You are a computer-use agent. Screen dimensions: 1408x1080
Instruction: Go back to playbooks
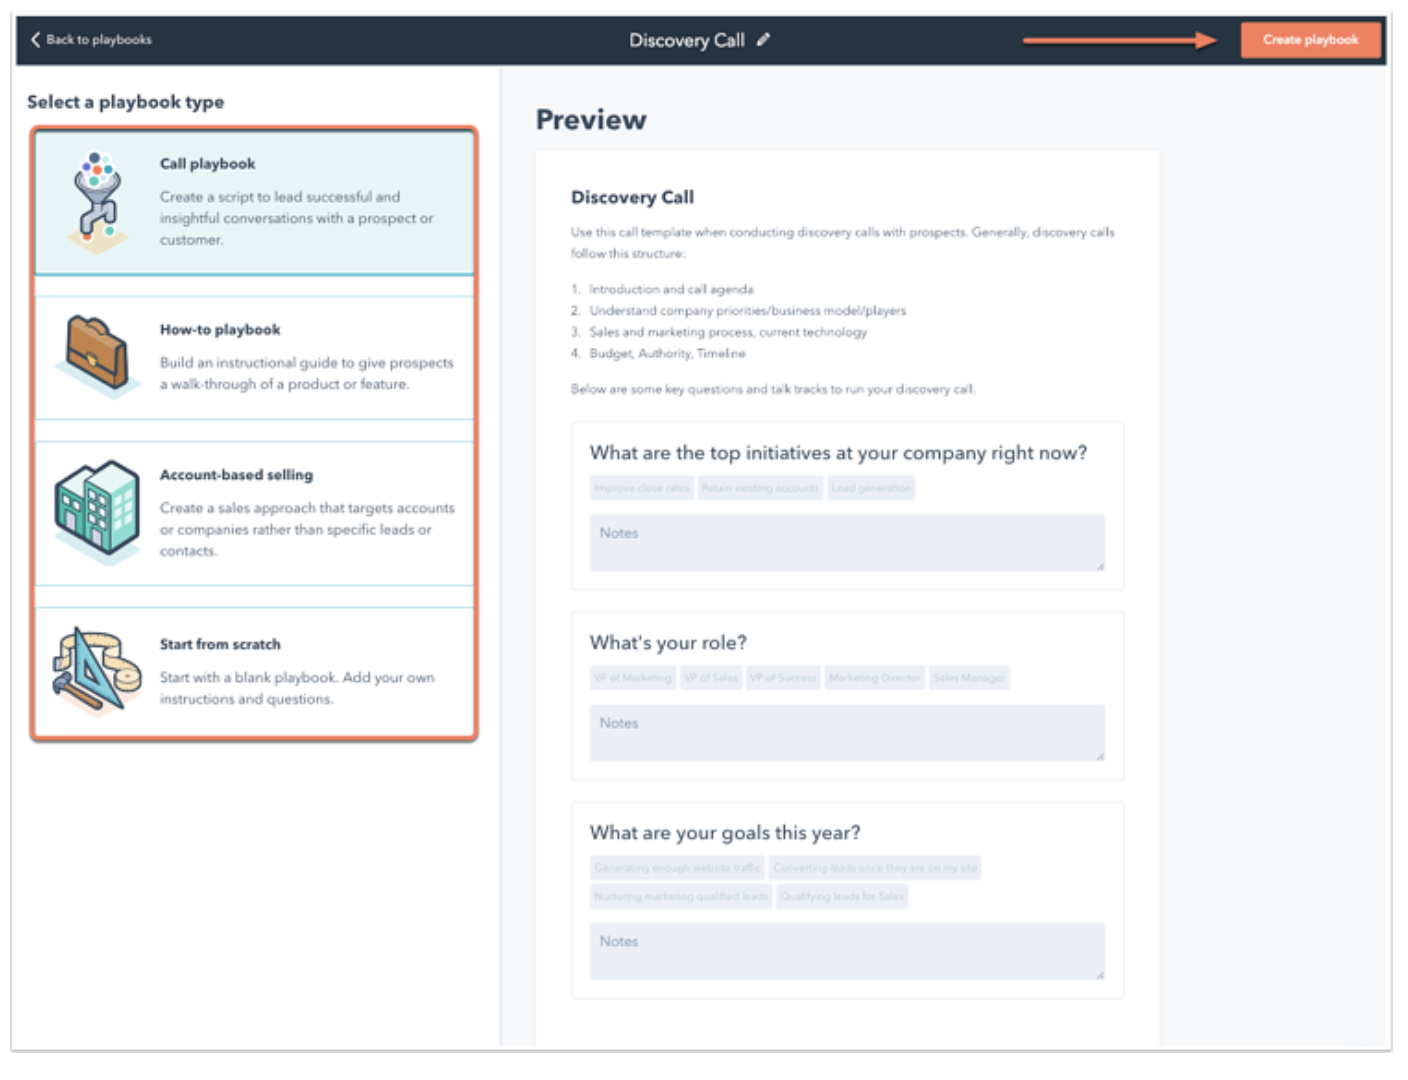click(98, 40)
